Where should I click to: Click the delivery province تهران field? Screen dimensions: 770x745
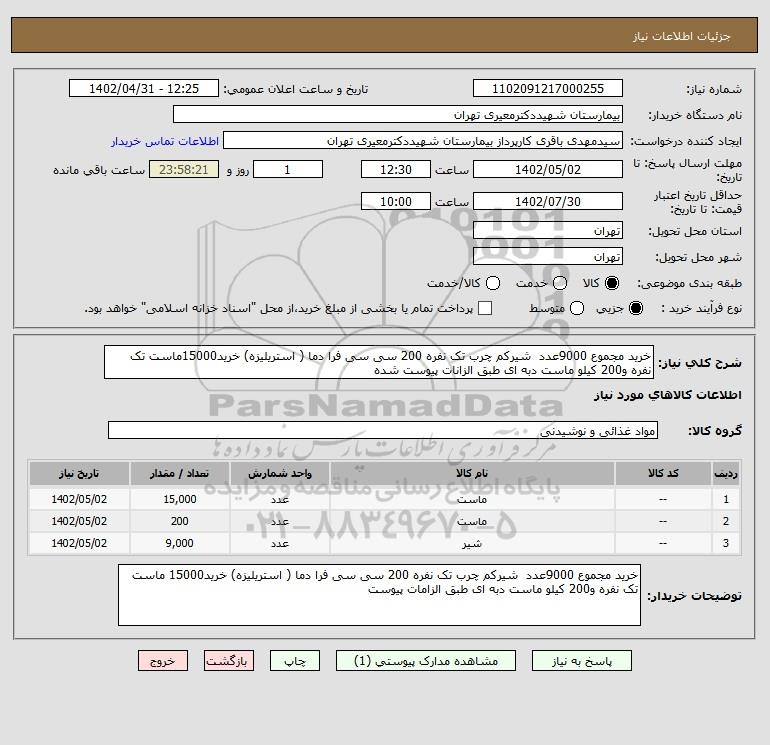point(548,230)
